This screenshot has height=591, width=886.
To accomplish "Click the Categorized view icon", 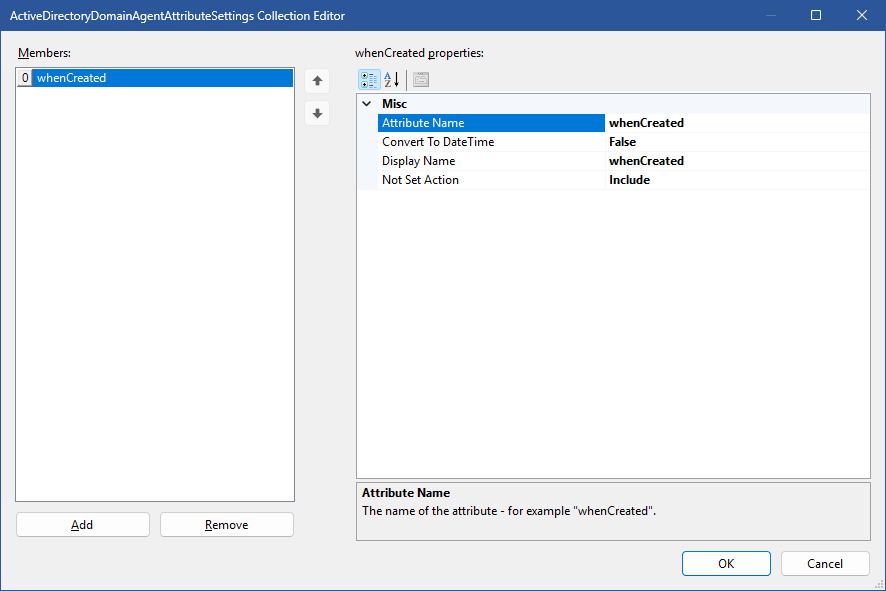I will (x=369, y=80).
